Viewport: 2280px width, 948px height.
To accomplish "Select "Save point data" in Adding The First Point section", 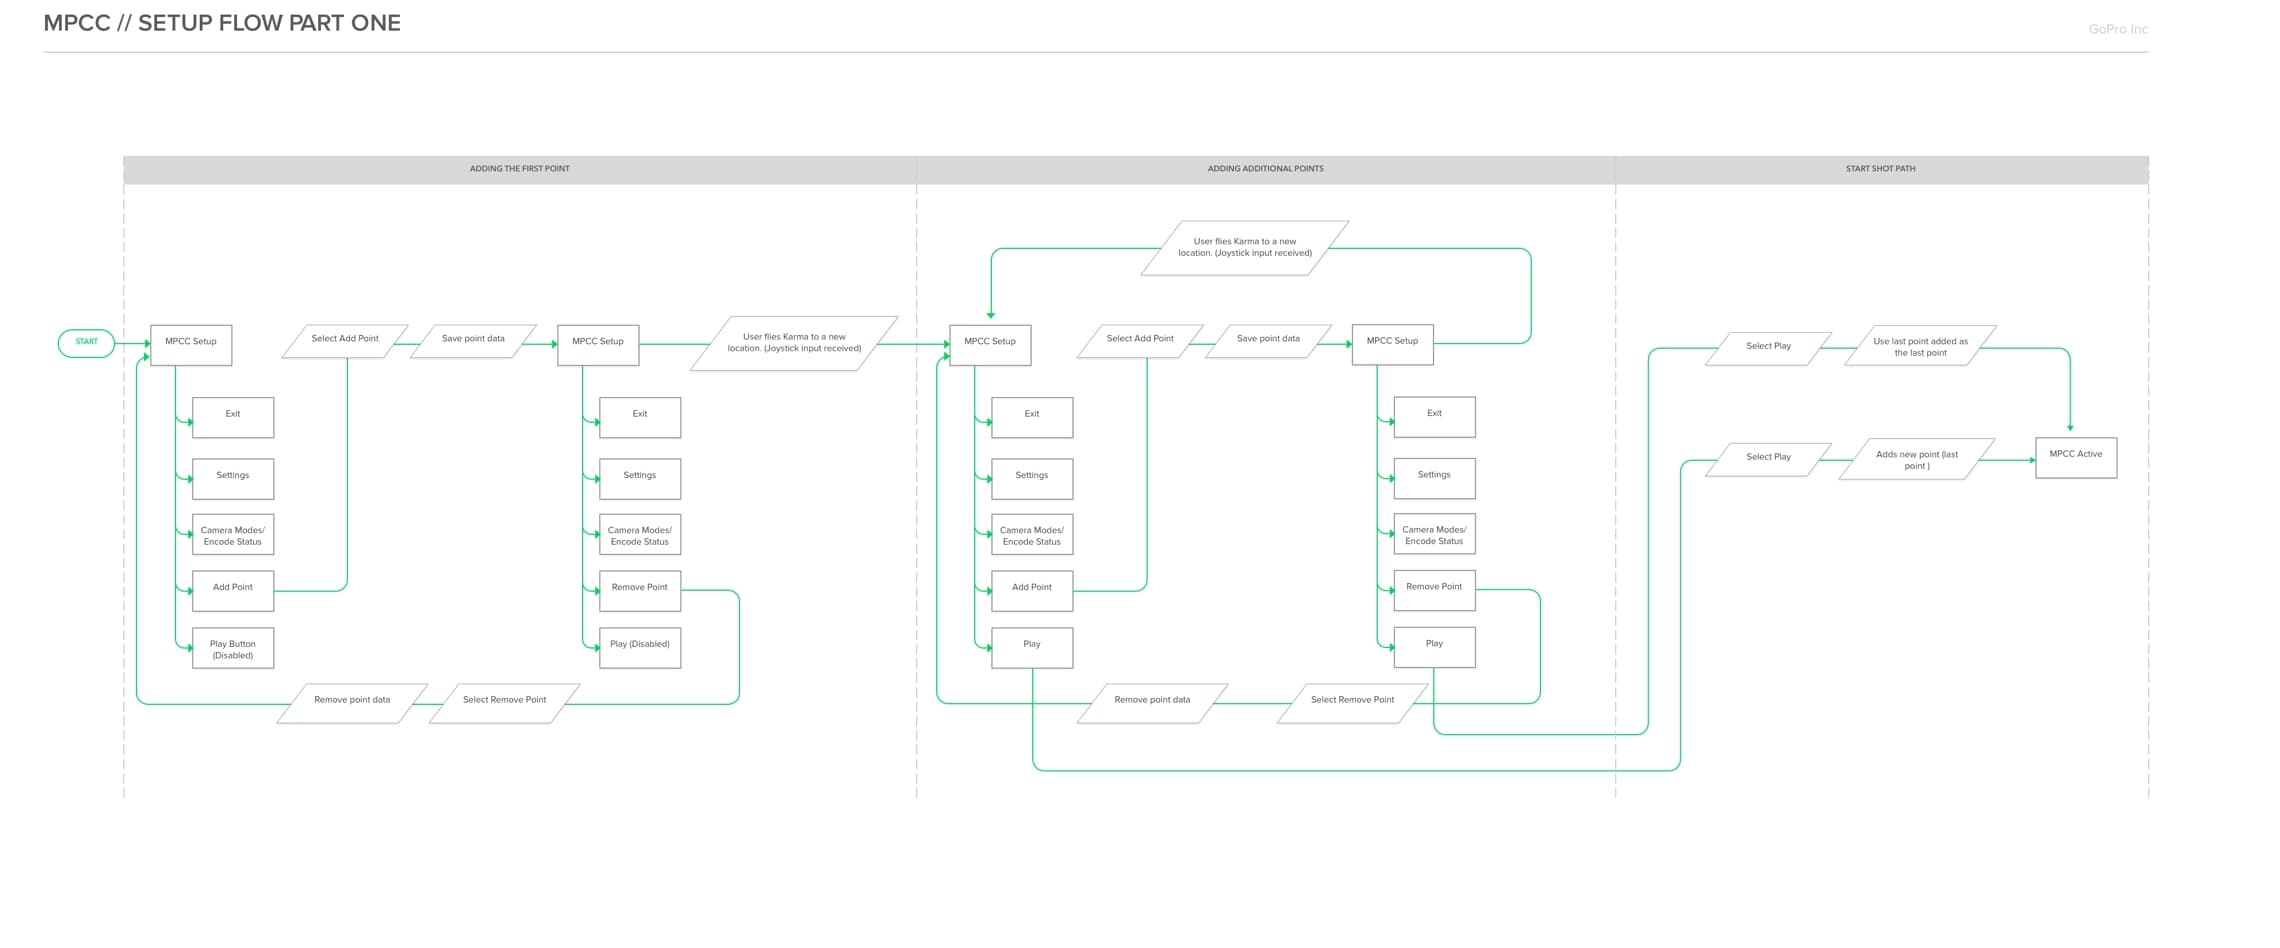I will [473, 341].
